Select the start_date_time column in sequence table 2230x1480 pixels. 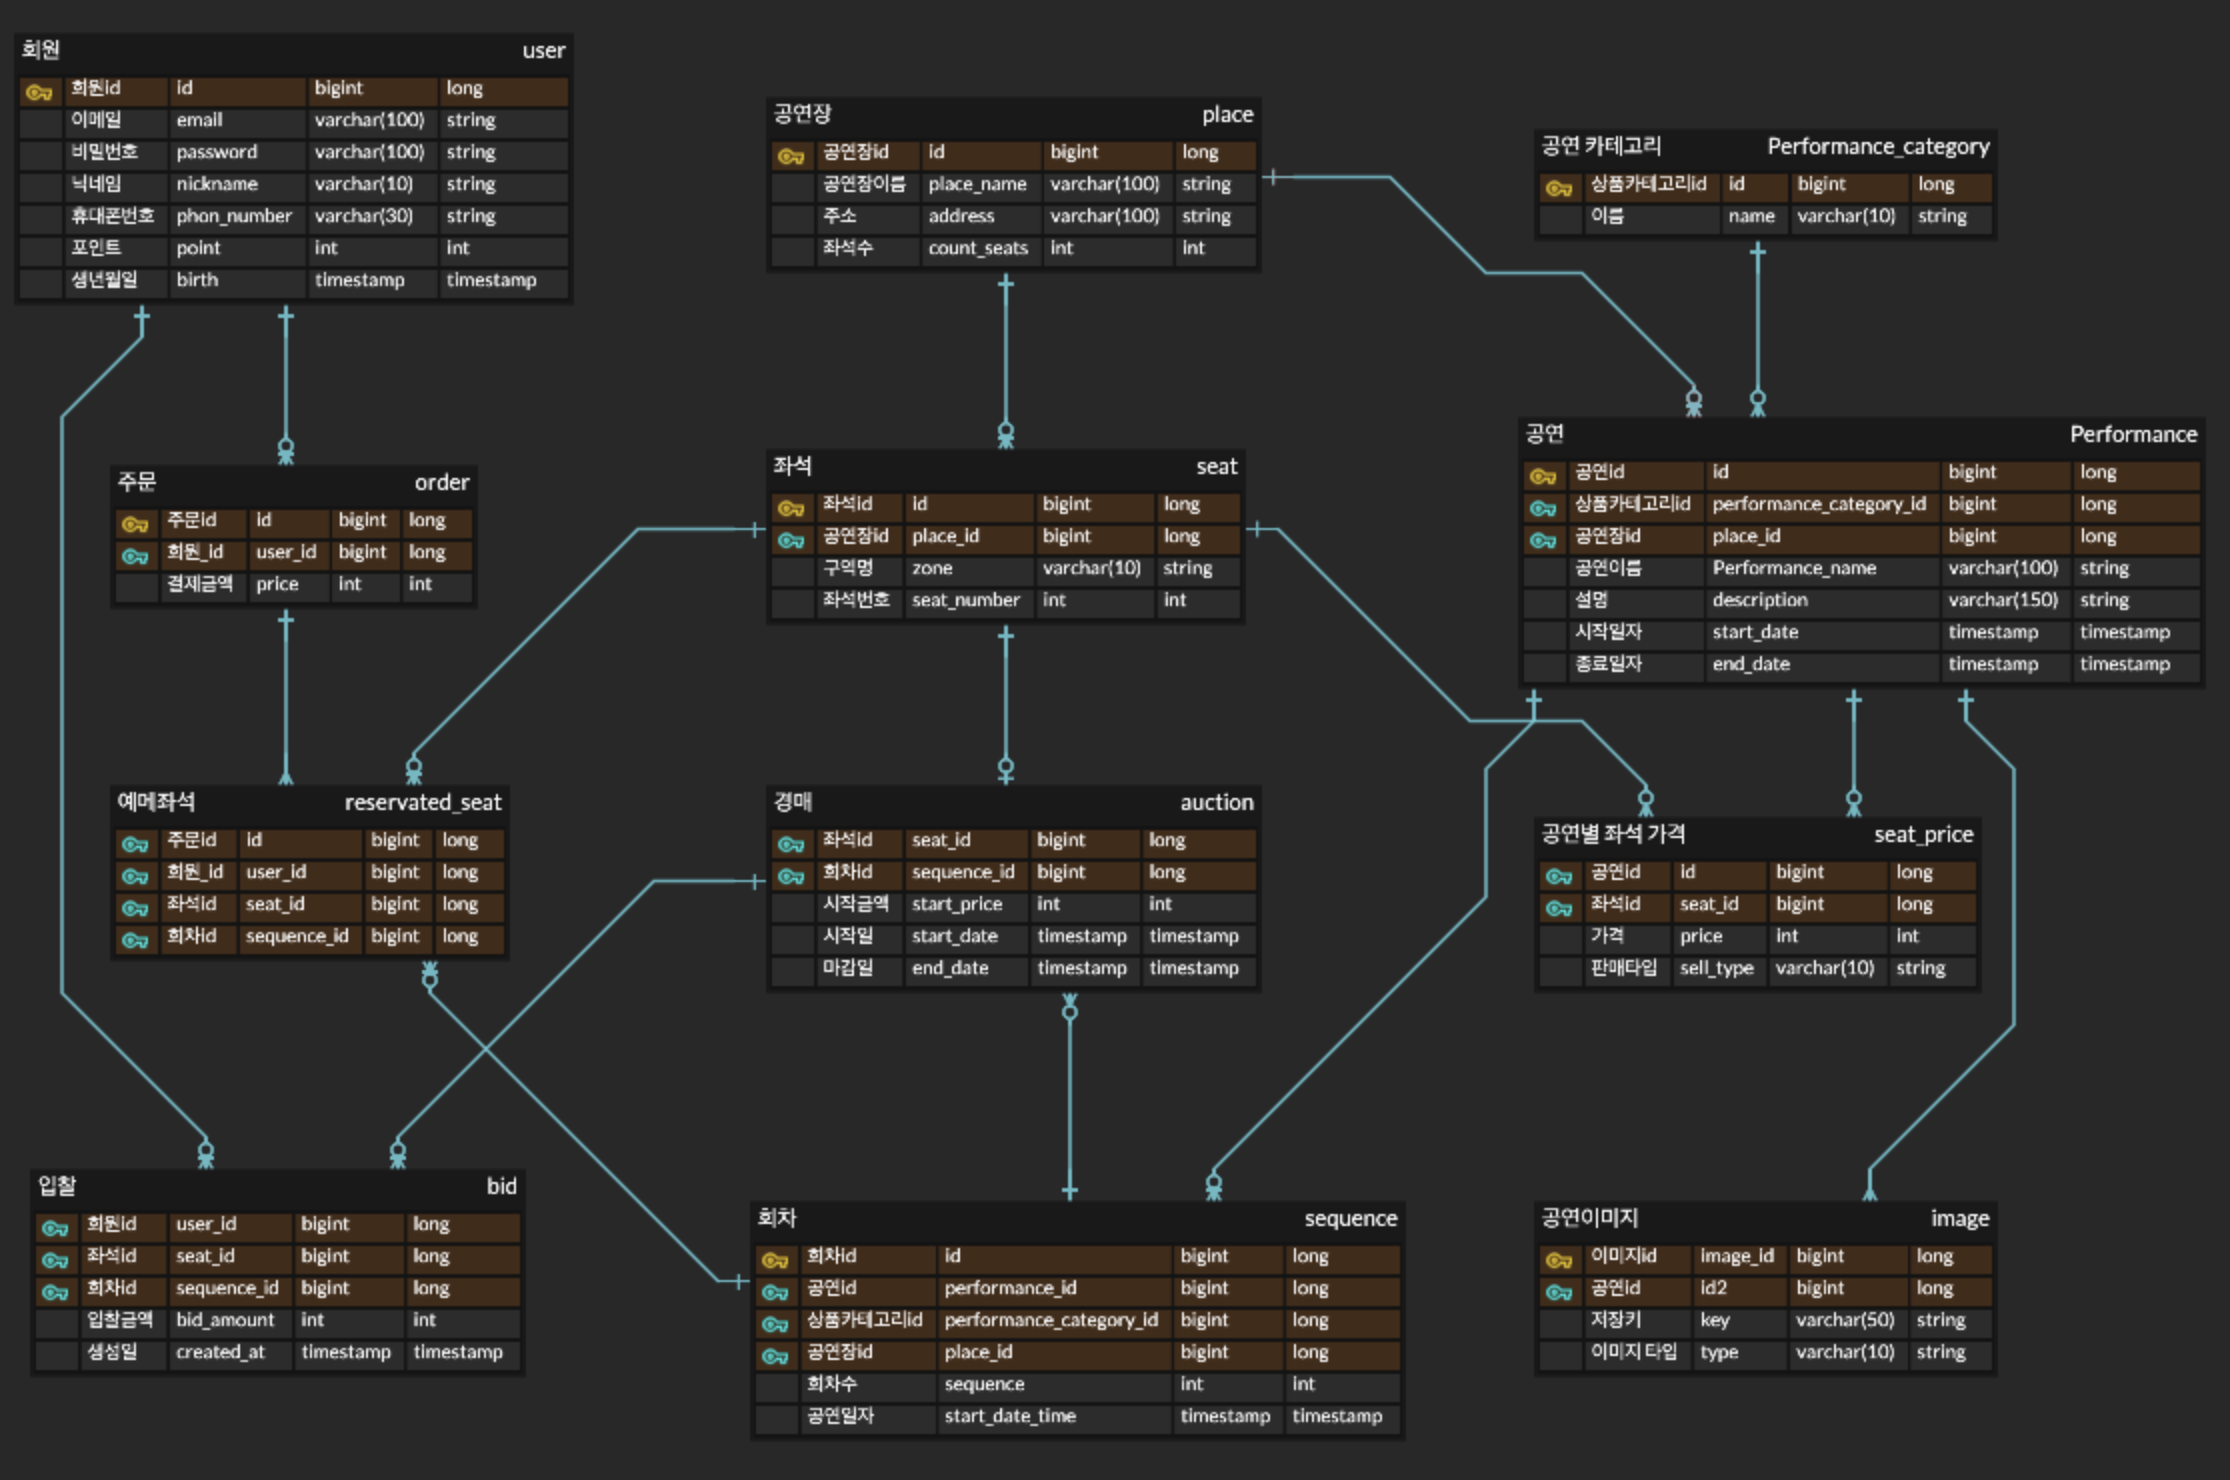click(x=1010, y=1416)
